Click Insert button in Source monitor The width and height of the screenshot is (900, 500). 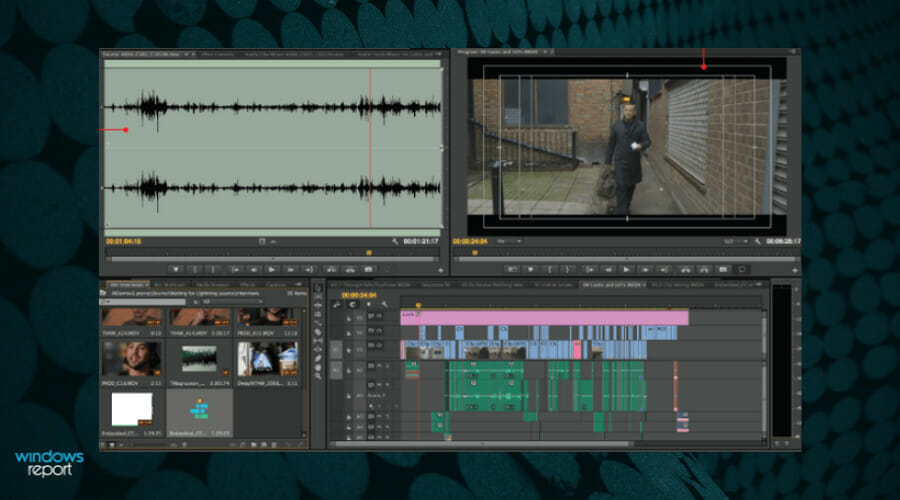point(332,269)
